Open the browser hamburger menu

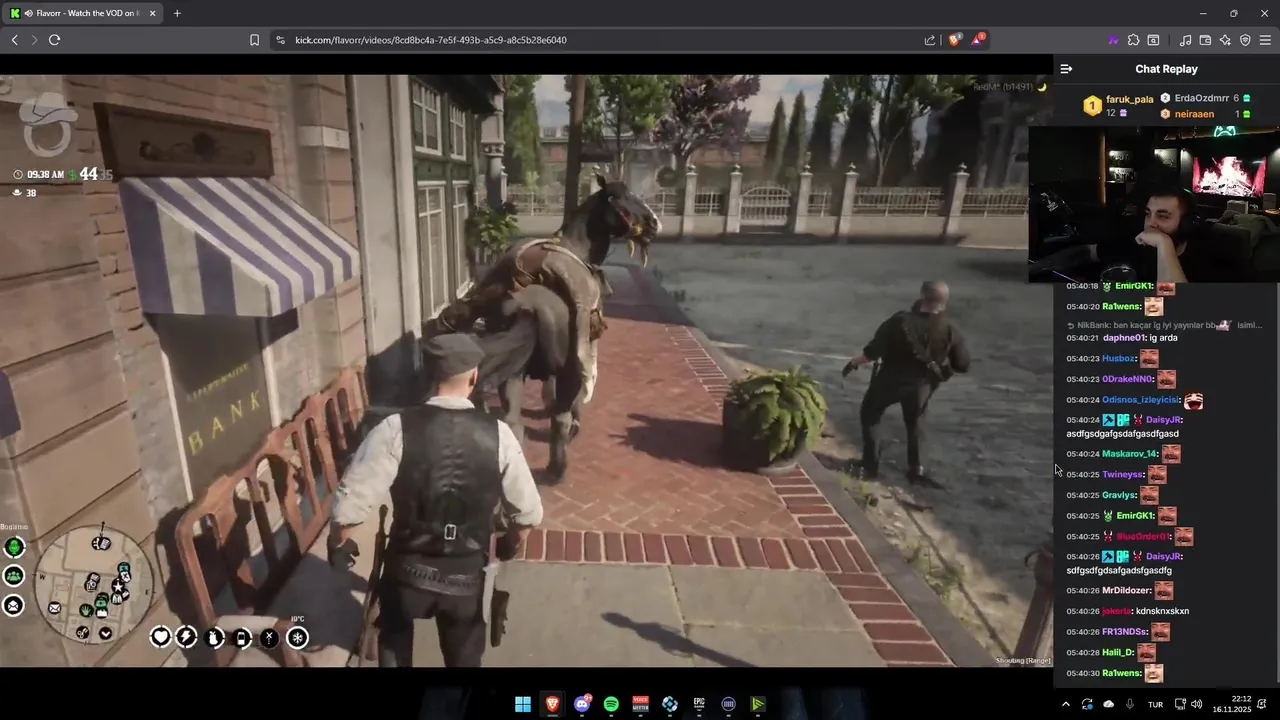click(1265, 40)
